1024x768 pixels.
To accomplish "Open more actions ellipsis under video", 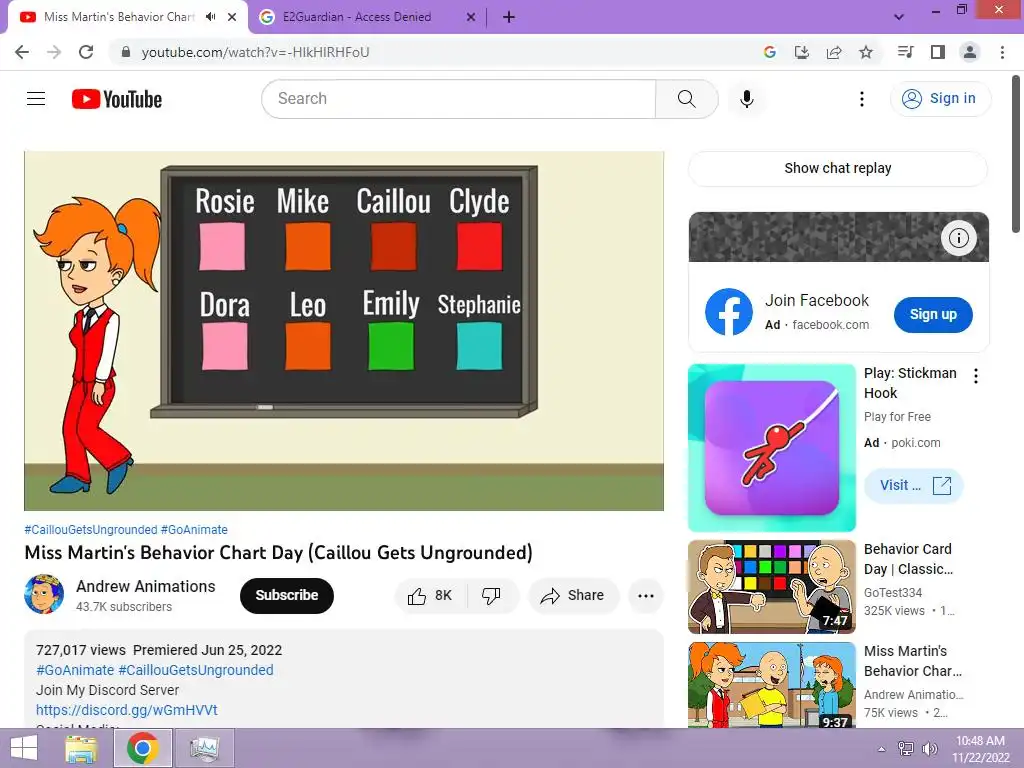I will (x=645, y=595).
